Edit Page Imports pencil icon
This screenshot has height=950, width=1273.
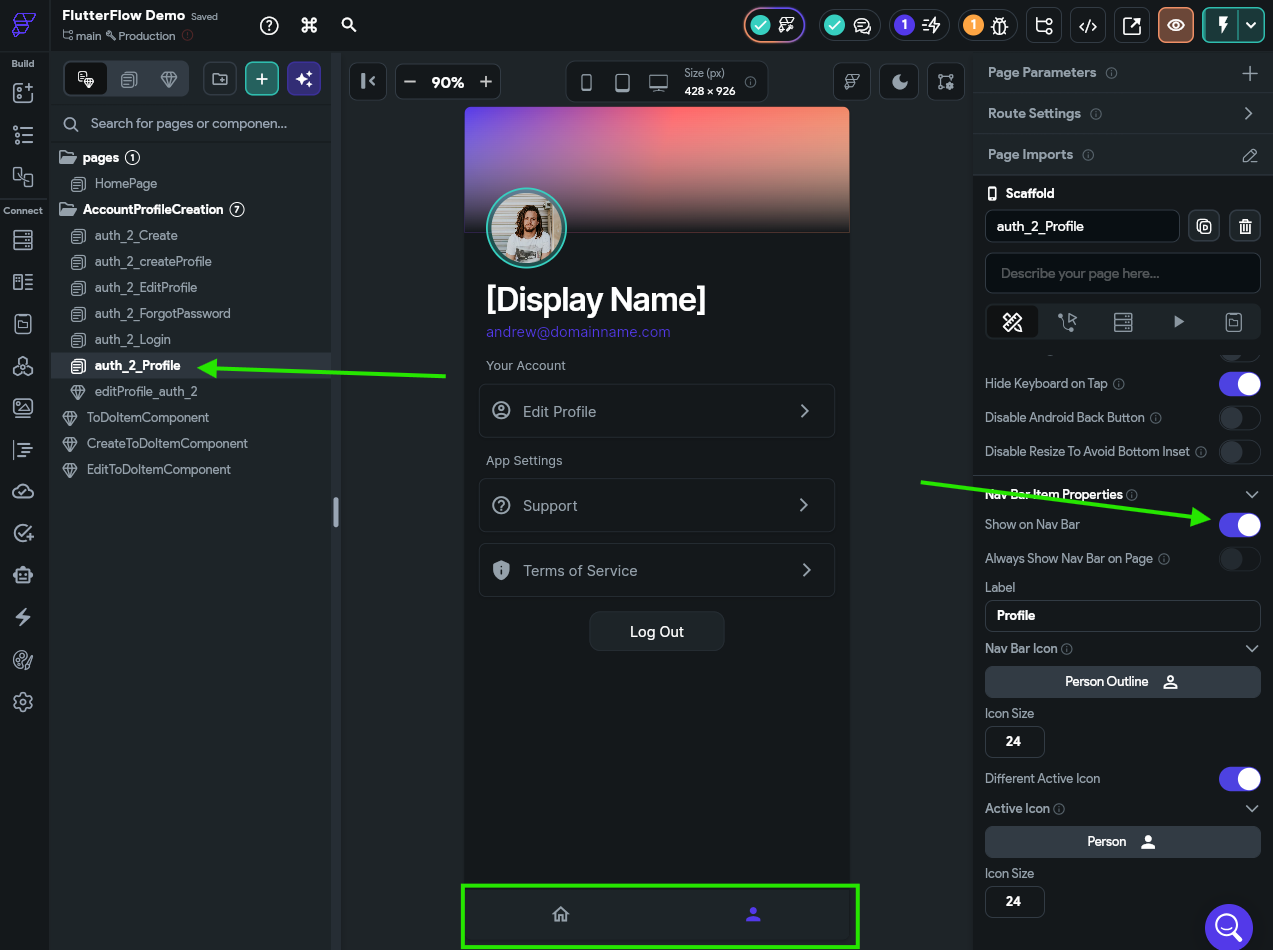[1249, 155]
